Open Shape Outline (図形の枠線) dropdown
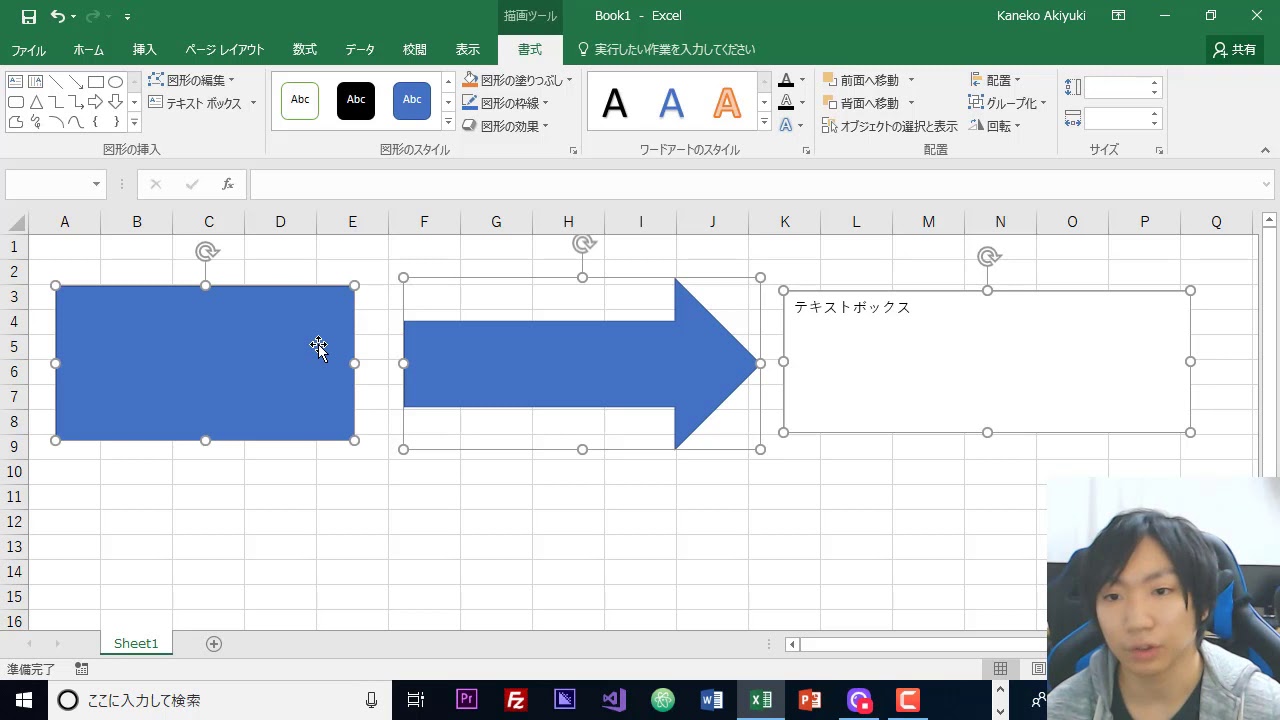This screenshot has width=1280, height=720. pos(505,103)
